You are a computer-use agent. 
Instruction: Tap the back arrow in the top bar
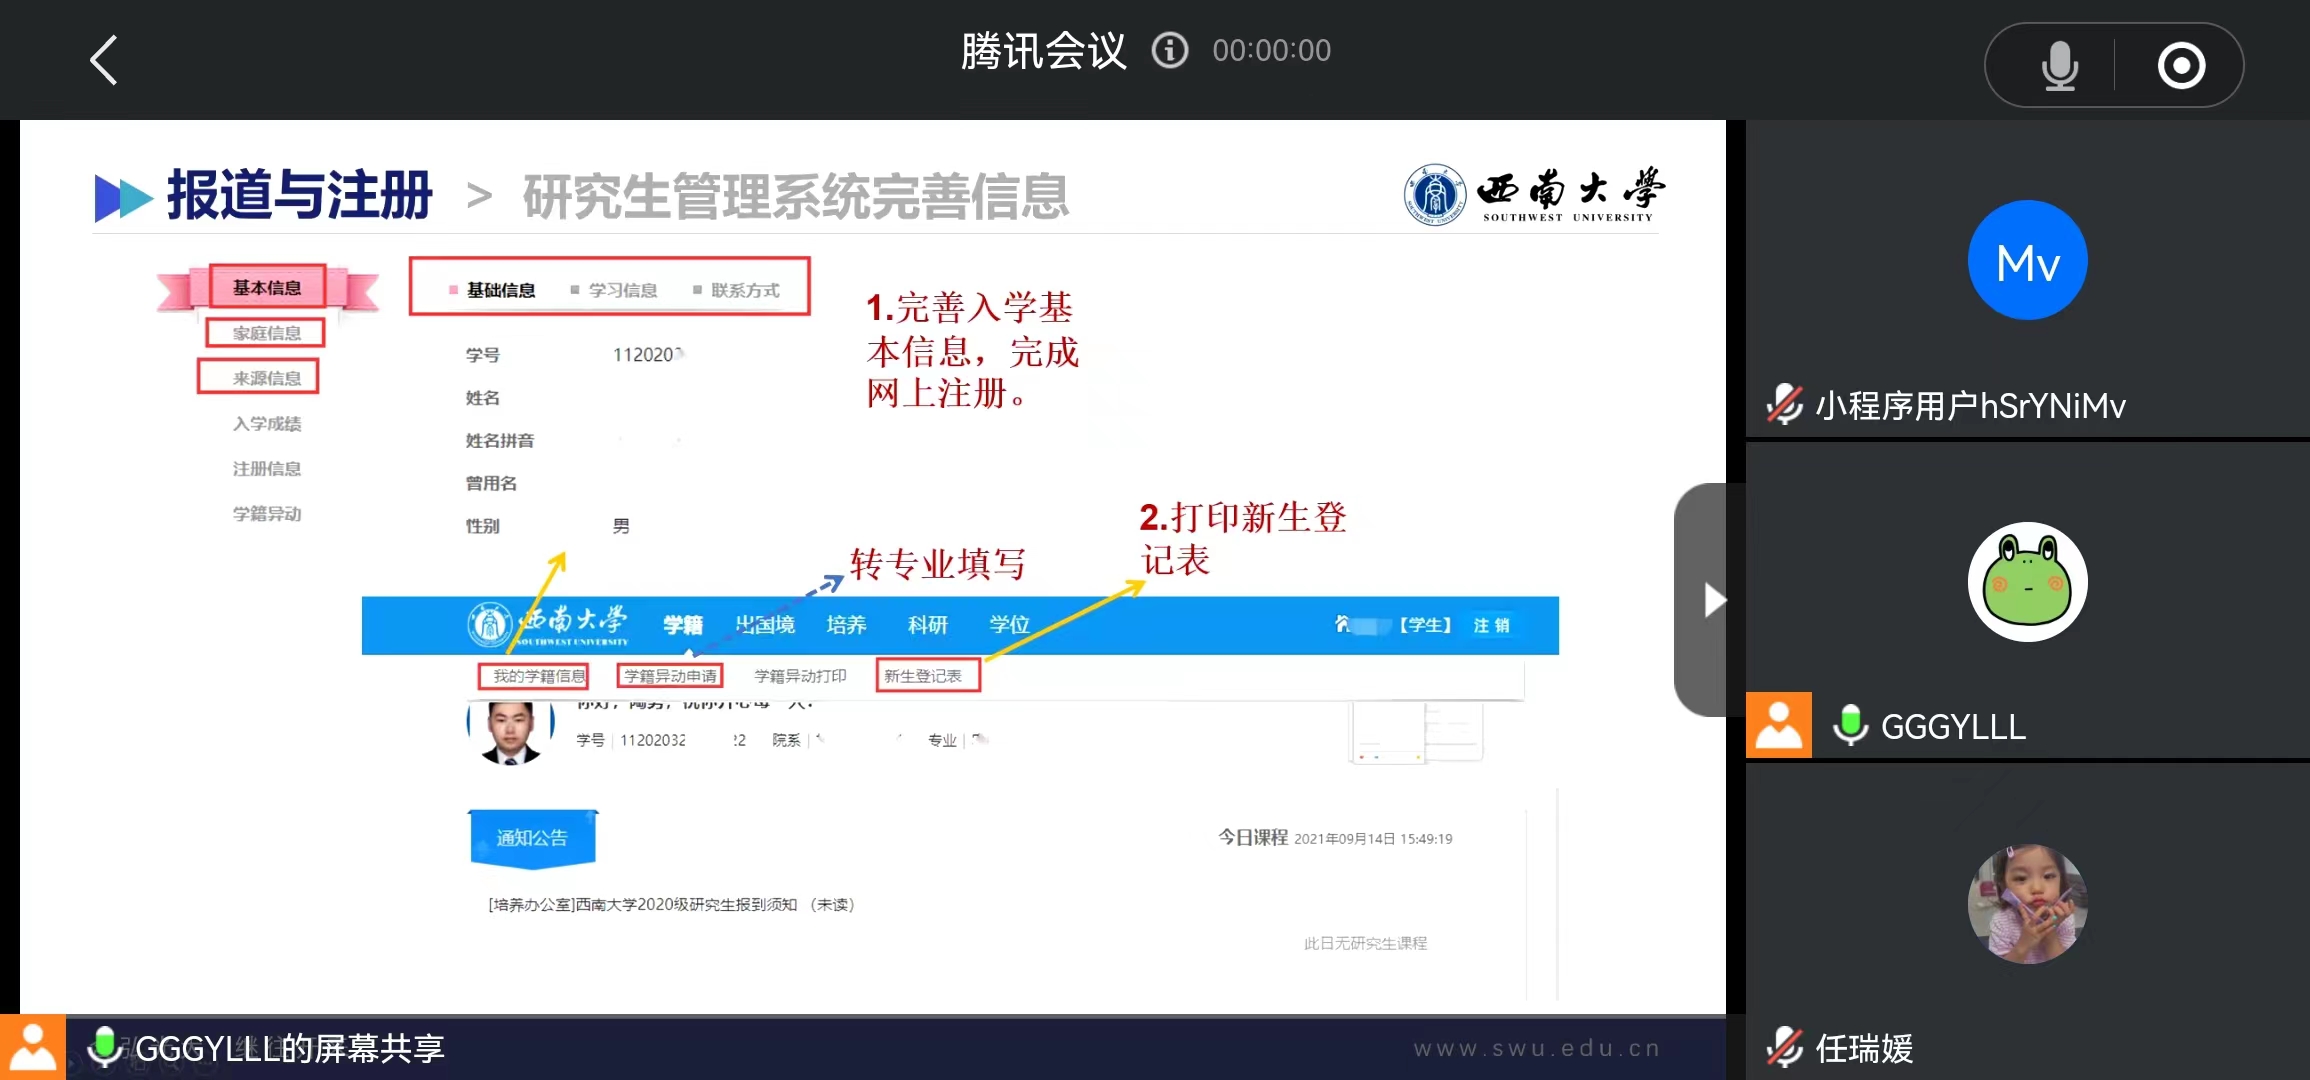(x=104, y=60)
